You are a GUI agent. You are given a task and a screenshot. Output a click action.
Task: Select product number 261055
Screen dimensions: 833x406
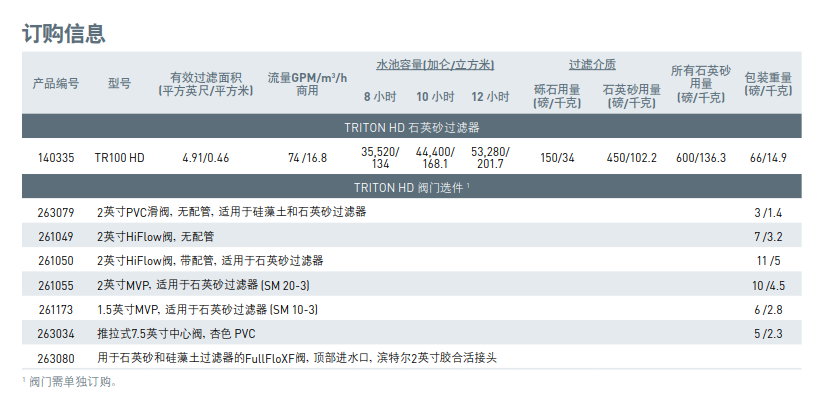56,285
